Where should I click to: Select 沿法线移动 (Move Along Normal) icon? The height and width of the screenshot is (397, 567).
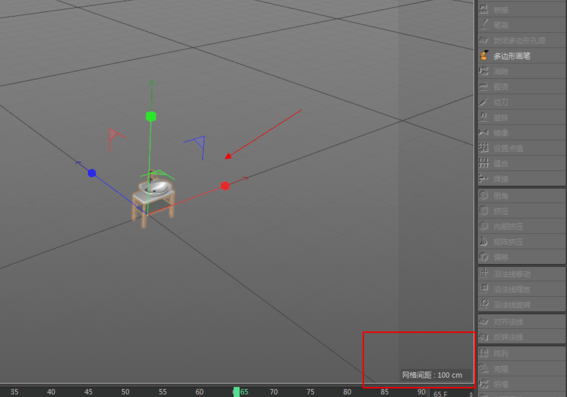pyautogui.click(x=483, y=274)
